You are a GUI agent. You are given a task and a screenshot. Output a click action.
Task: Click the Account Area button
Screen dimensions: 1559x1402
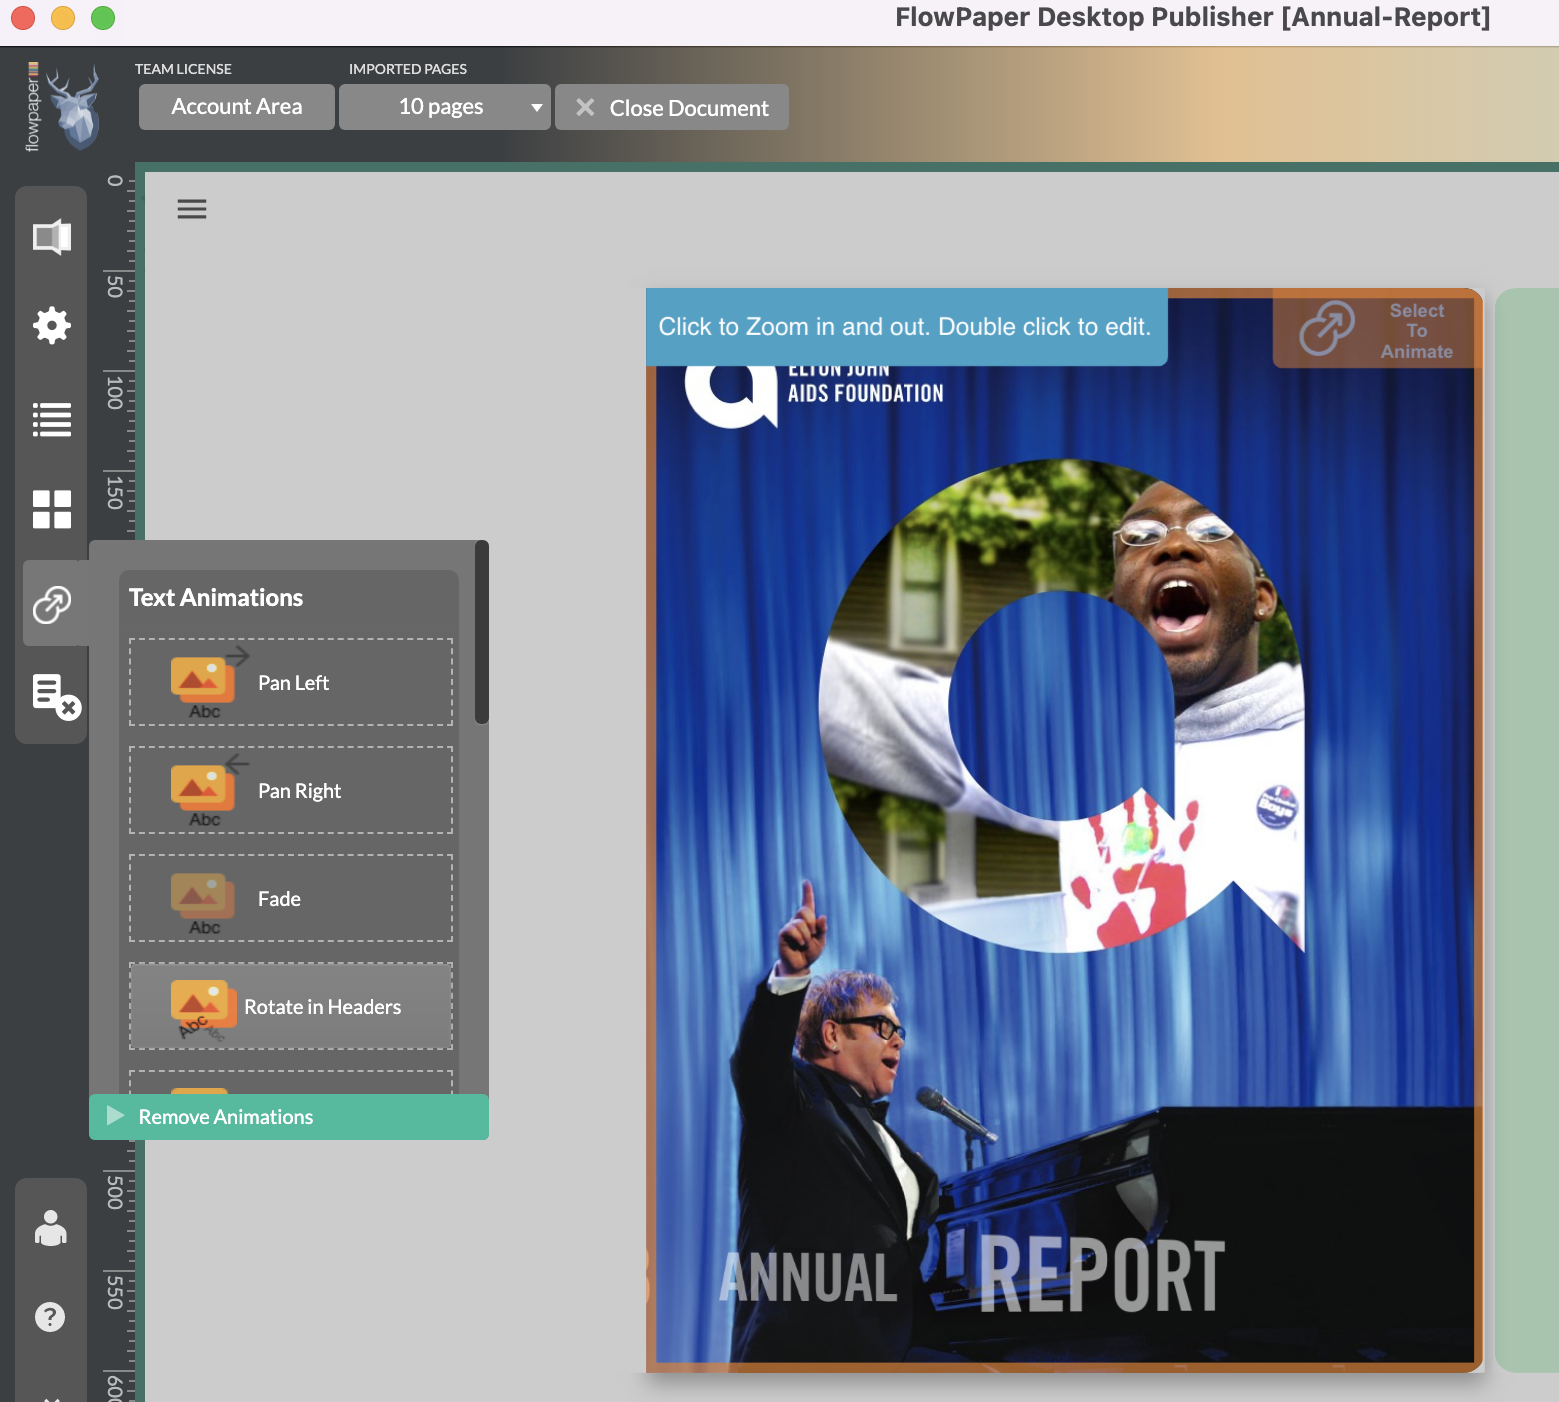point(236,107)
